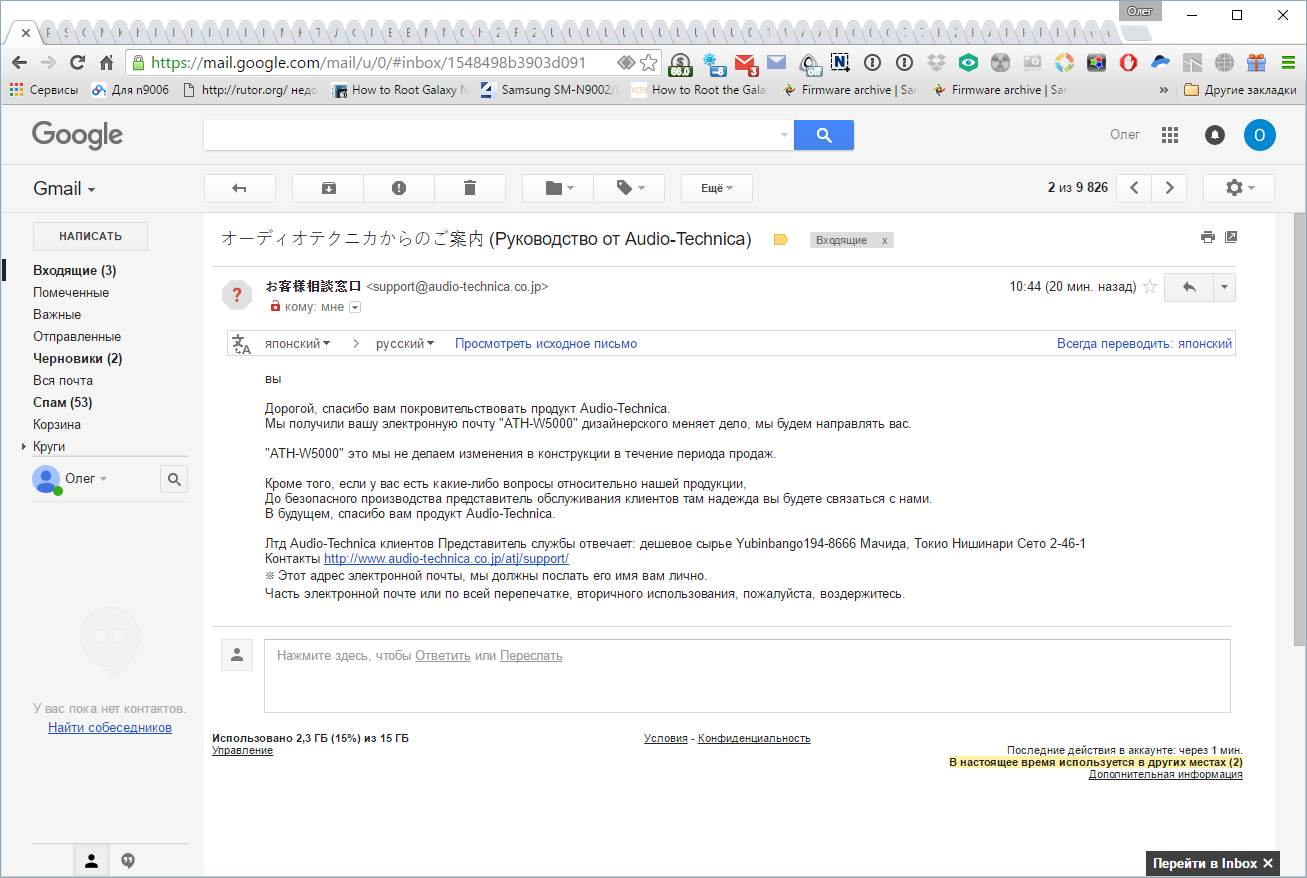This screenshot has height=878, width=1307.
Task: Open Входящие (3) folder
Action: 75,270
